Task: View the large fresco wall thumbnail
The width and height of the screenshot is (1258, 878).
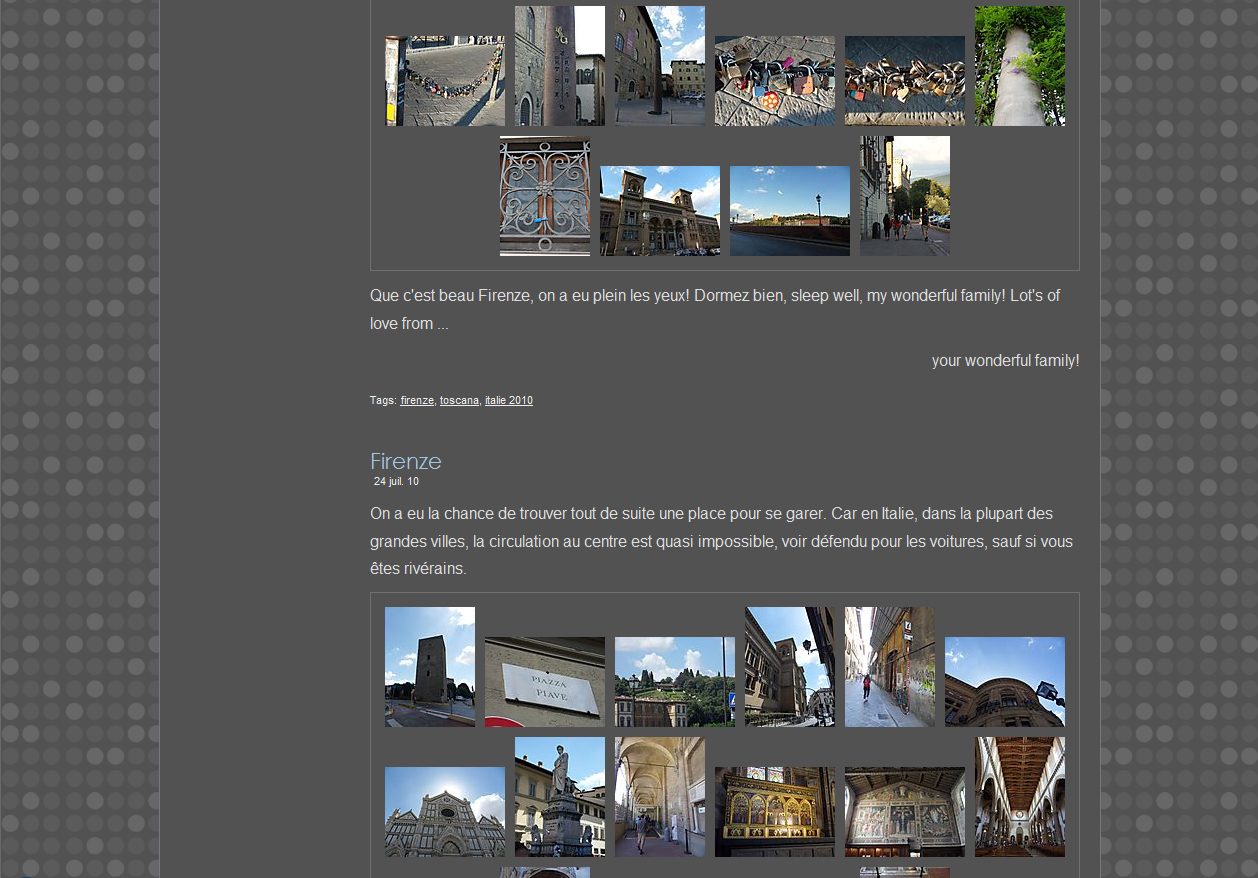Action: coord(904,811)
